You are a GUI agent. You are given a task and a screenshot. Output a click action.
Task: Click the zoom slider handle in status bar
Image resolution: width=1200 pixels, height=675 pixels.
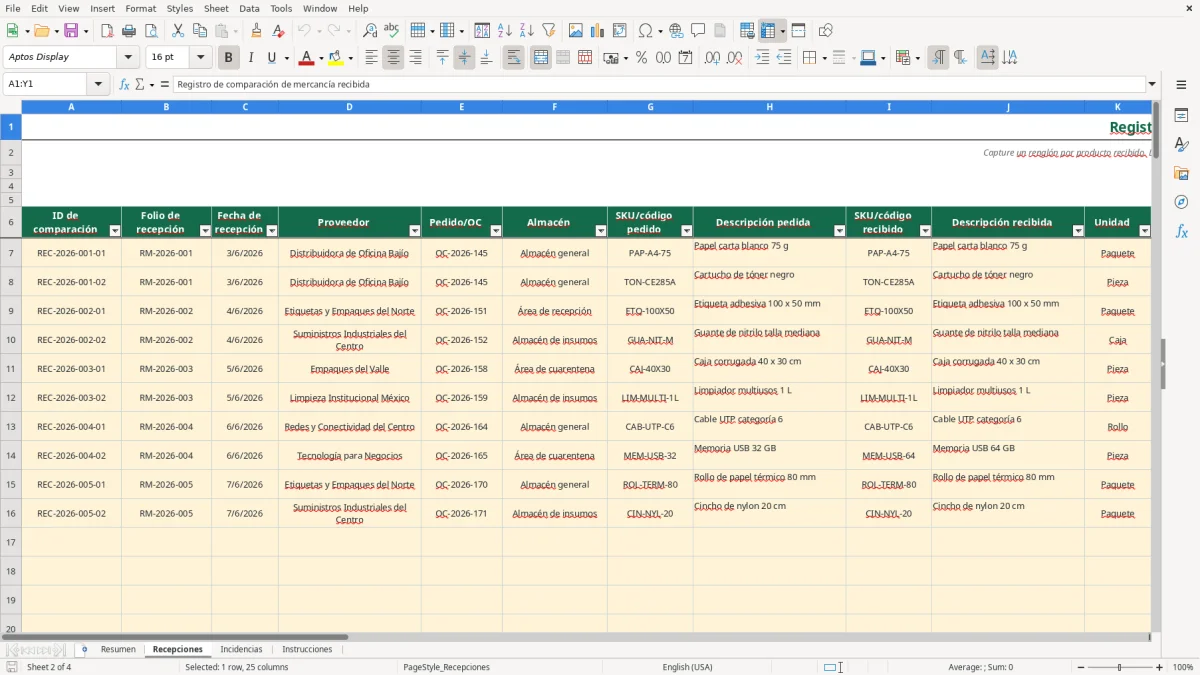coord(1120,667)
